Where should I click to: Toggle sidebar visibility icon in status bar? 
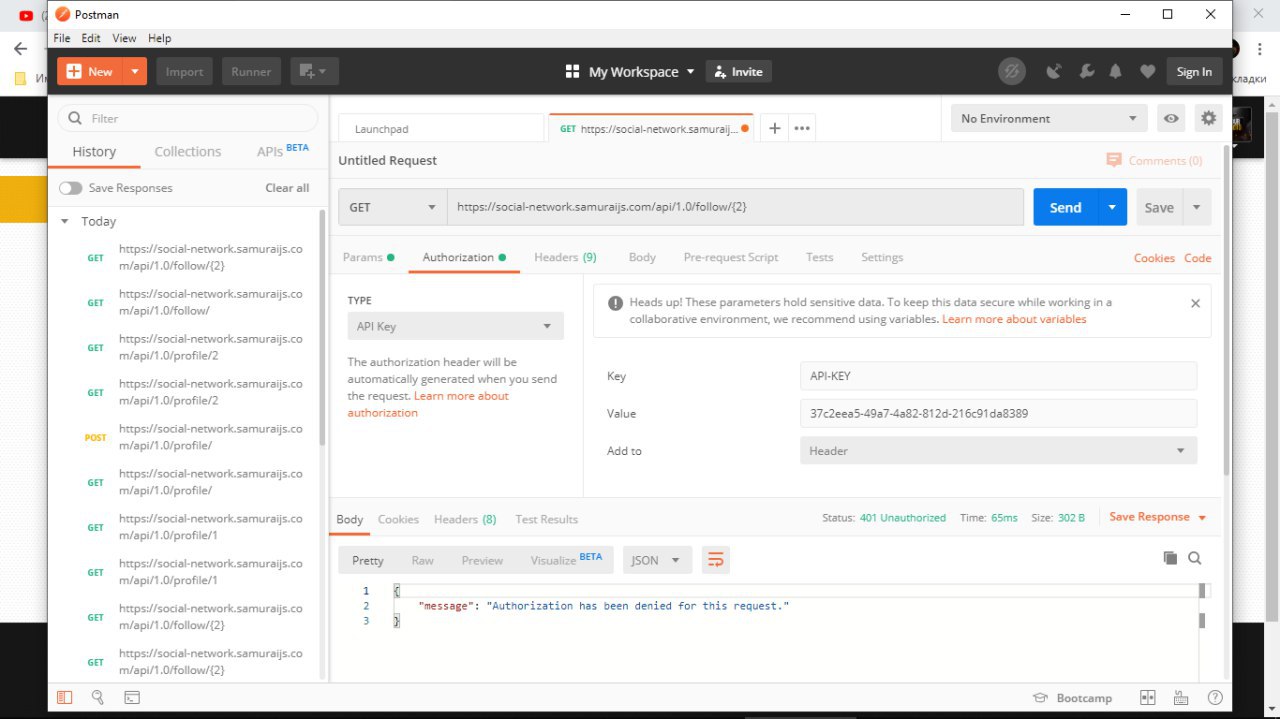(64, 697)
